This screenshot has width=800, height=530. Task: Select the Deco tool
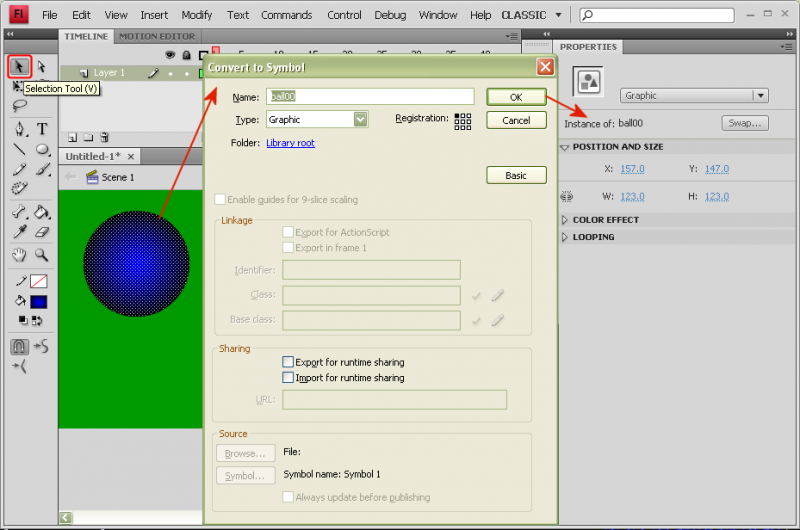pyautogui.click(x=19, y=188)
